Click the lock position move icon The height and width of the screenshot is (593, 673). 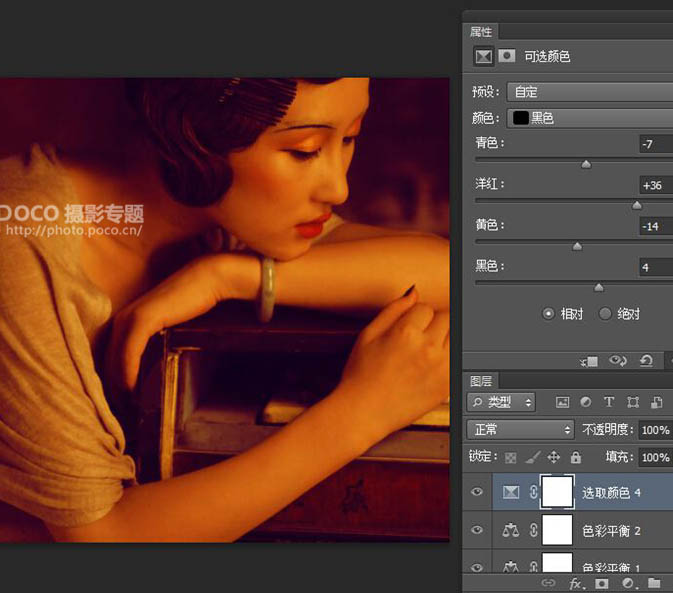[554, 457]
